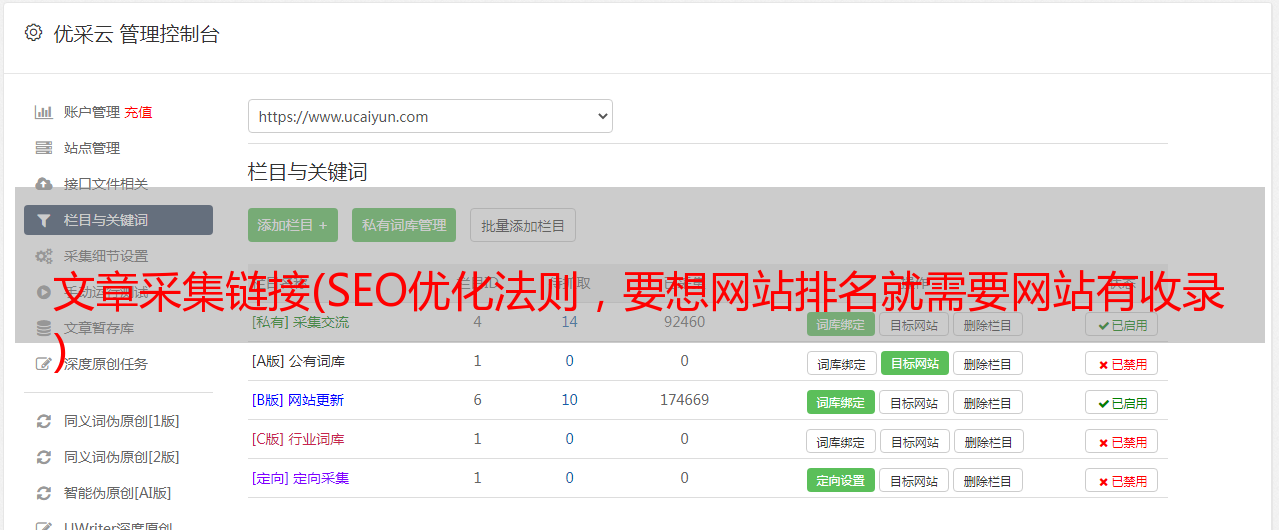Click the value 174669 in the table
This screenshot has height=530, width=1279.
pos(684,400)
